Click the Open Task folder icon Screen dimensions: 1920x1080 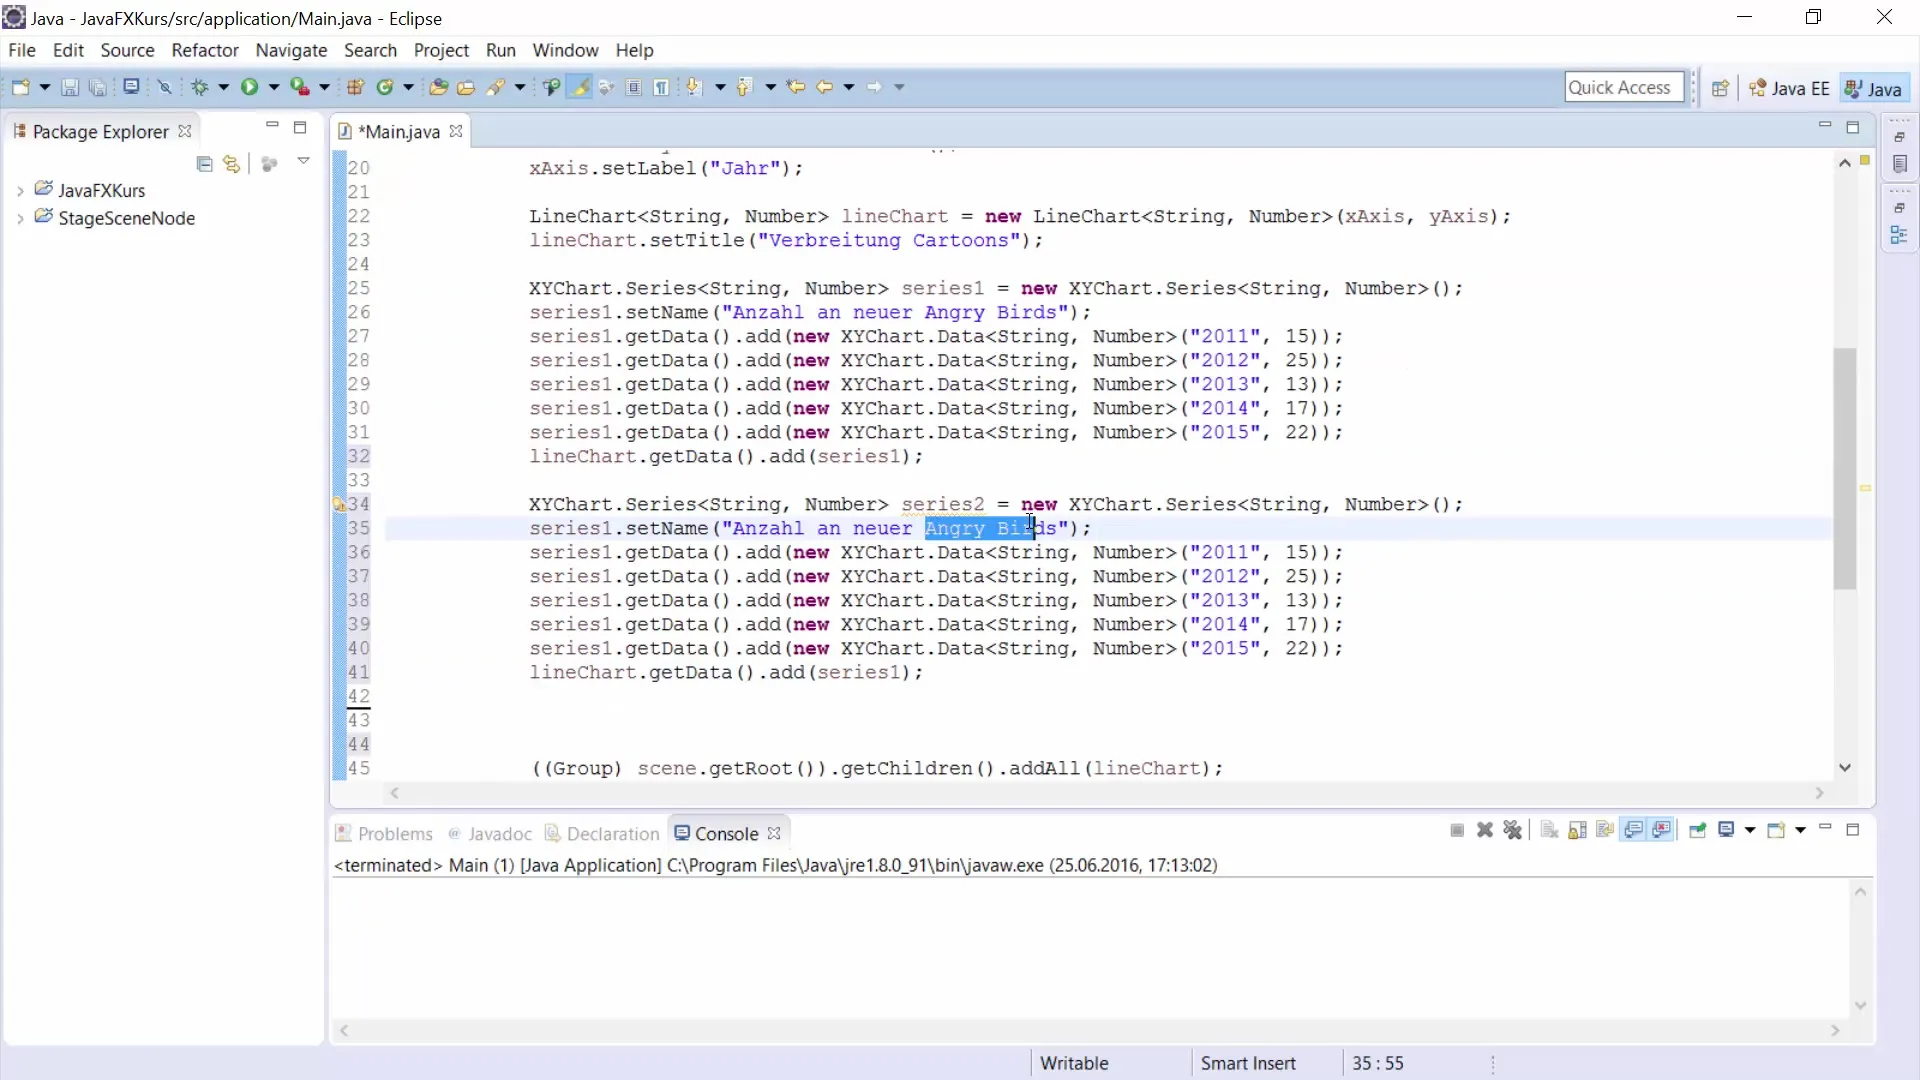click(466, 88)
